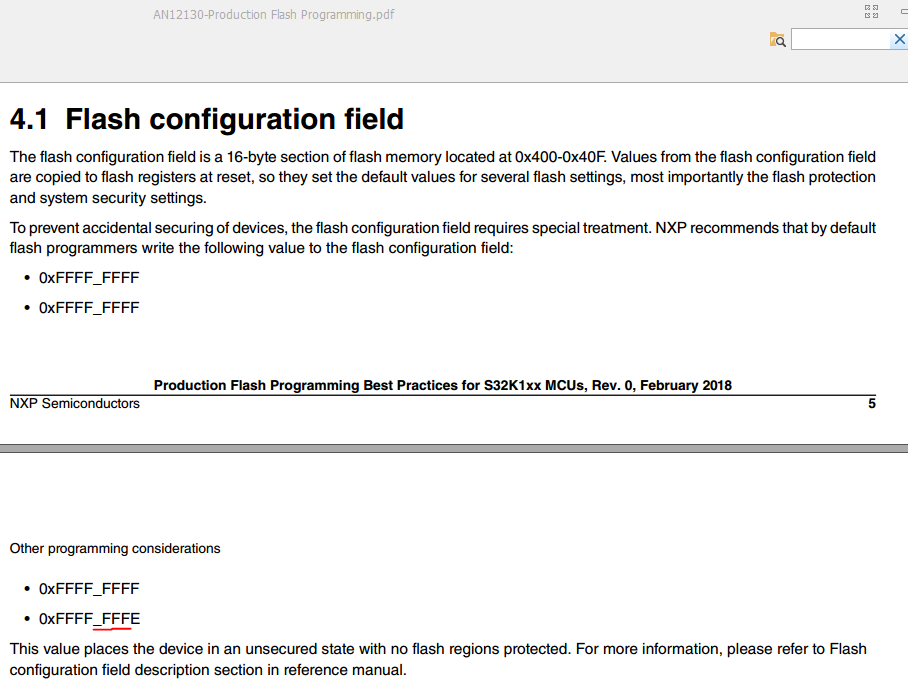Image resolution: width=908 pixels, height=688 pixels.
Task: Click the paragraph starting 'This value places the device'
Action: click(438, 659)
